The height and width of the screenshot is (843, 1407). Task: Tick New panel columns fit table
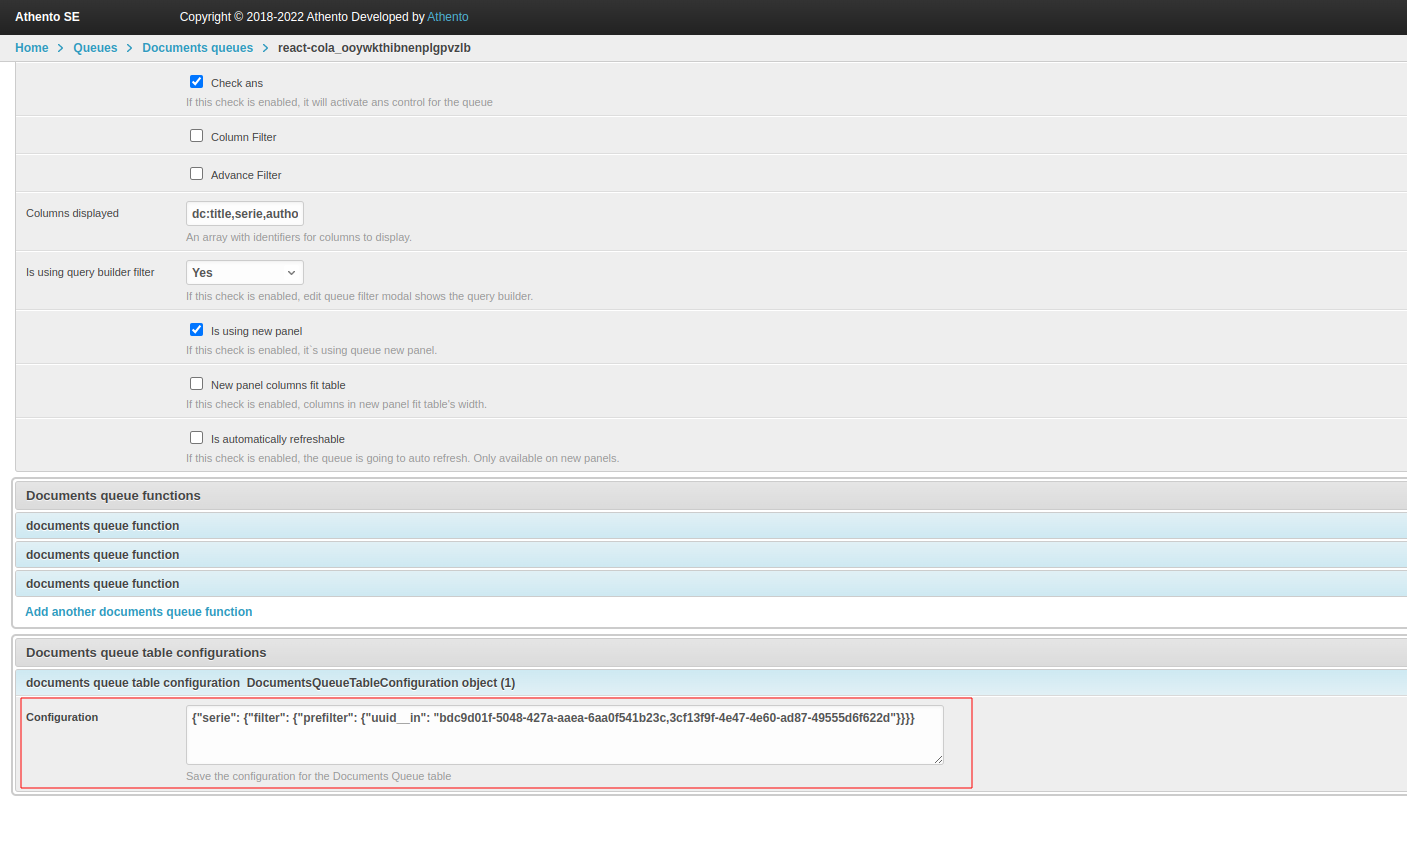(196, 384)
